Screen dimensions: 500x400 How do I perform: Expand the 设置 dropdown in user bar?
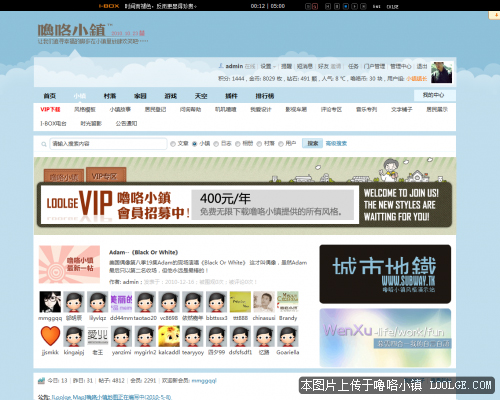pos(268,66)
